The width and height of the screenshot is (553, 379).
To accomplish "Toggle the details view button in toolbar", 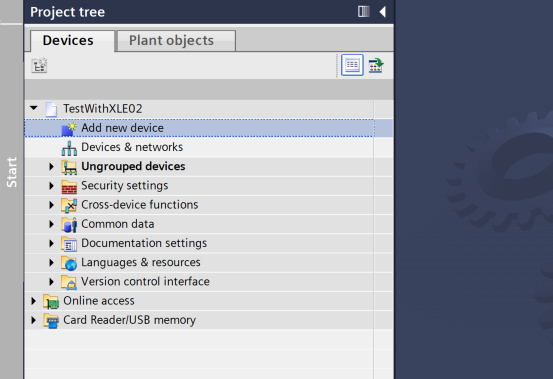I will click(x=352, y=65).
